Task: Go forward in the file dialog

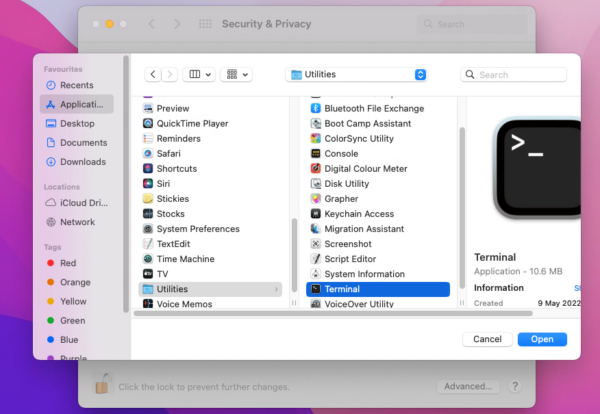Action: (170, 74)
